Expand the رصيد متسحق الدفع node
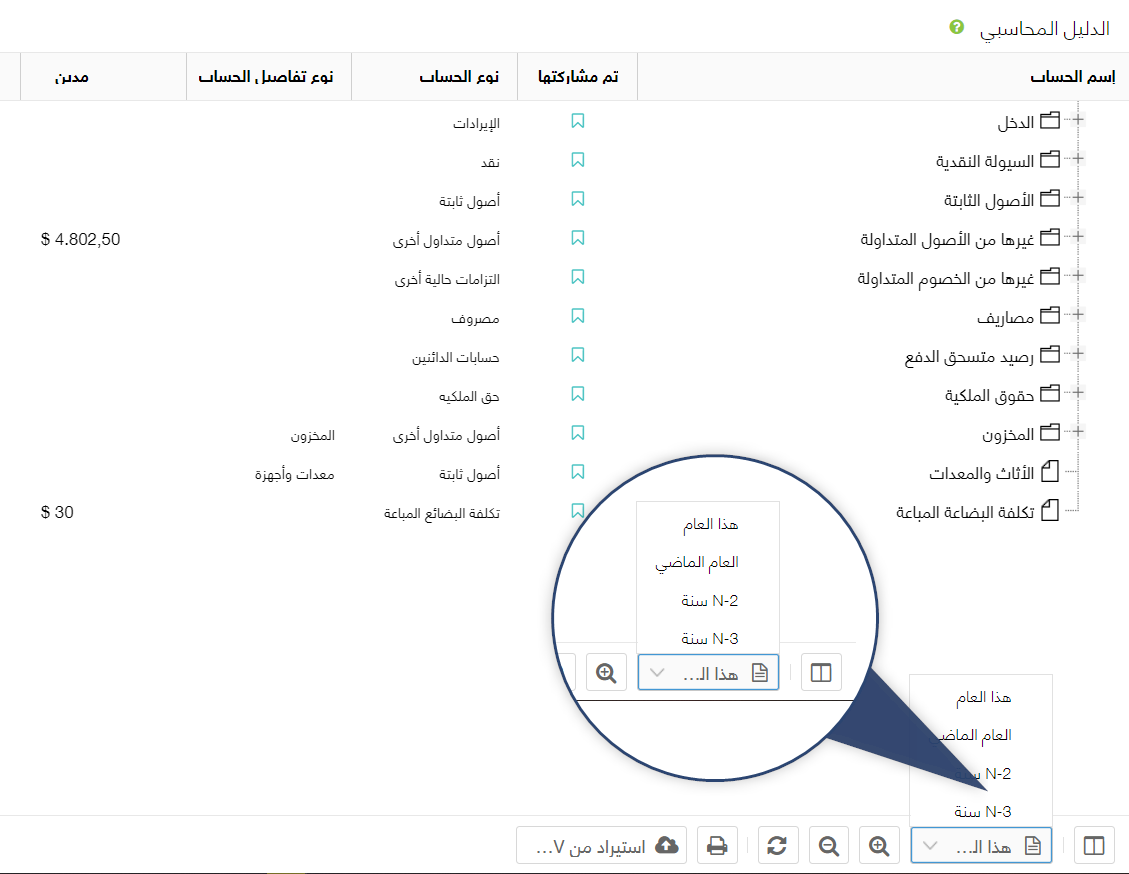Viewport: 1129px width, 874px height. pyautogui.click(x=1078, y=353)
